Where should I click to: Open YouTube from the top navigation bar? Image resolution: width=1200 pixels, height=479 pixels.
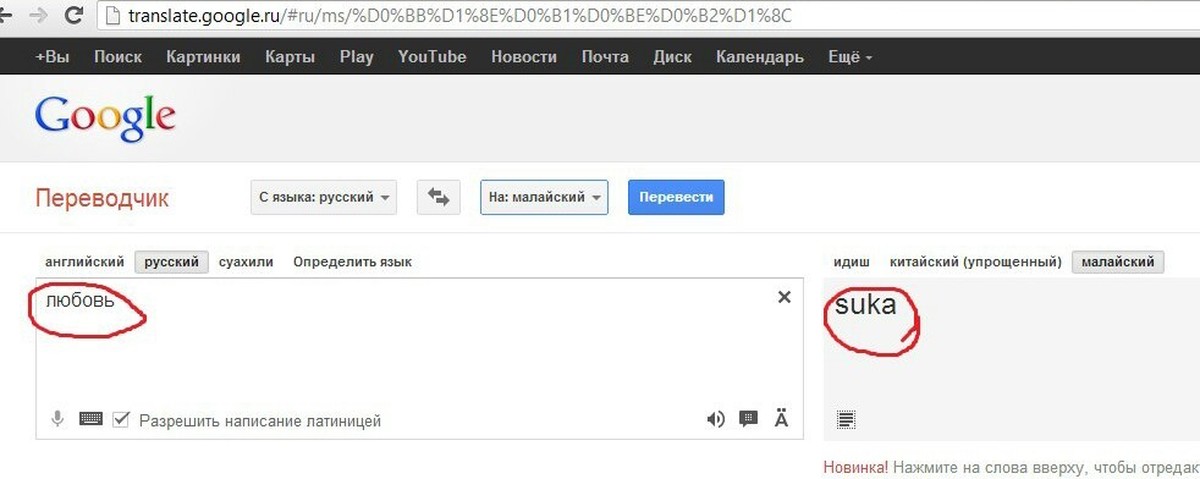432,57
